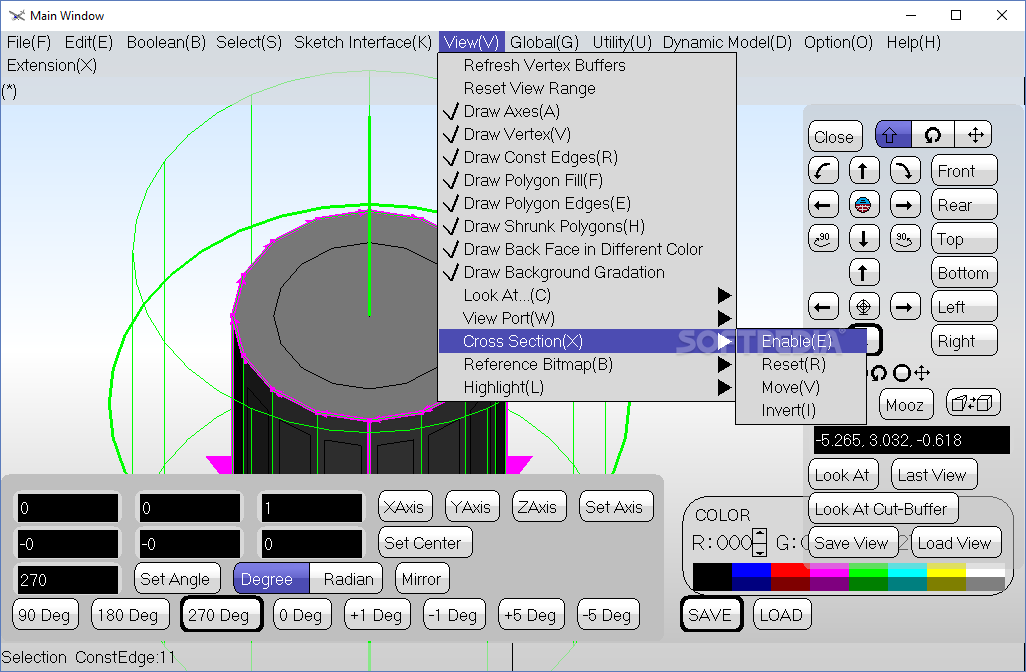Select the Radian angle unit
The image size is (1026, 672).
point(346,578)
